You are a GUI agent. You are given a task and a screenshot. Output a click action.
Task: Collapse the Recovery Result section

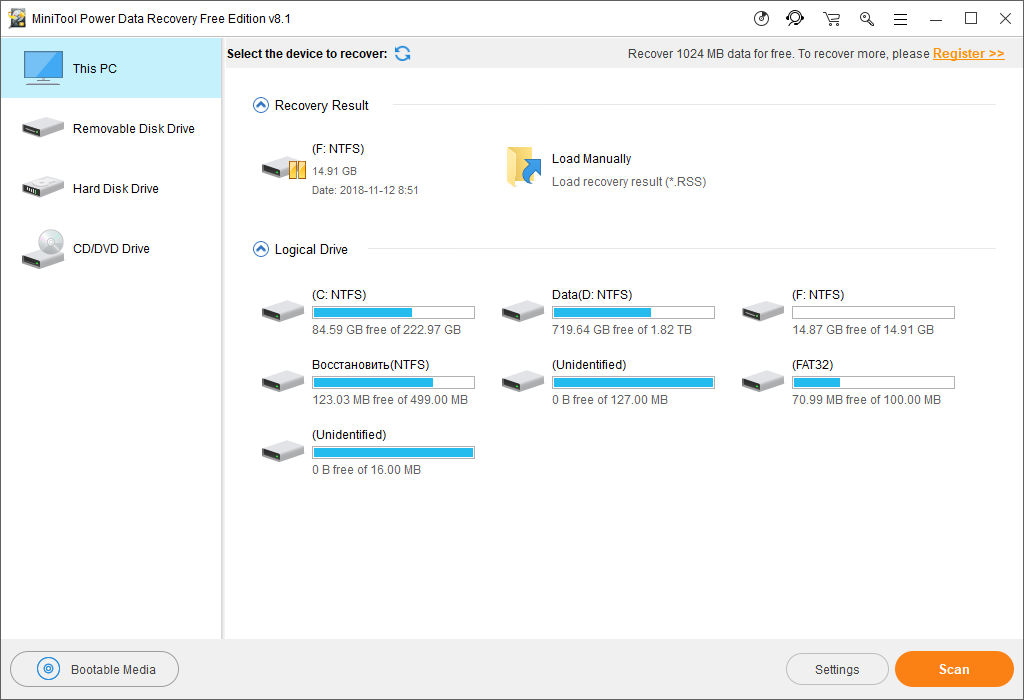point(261,105)
